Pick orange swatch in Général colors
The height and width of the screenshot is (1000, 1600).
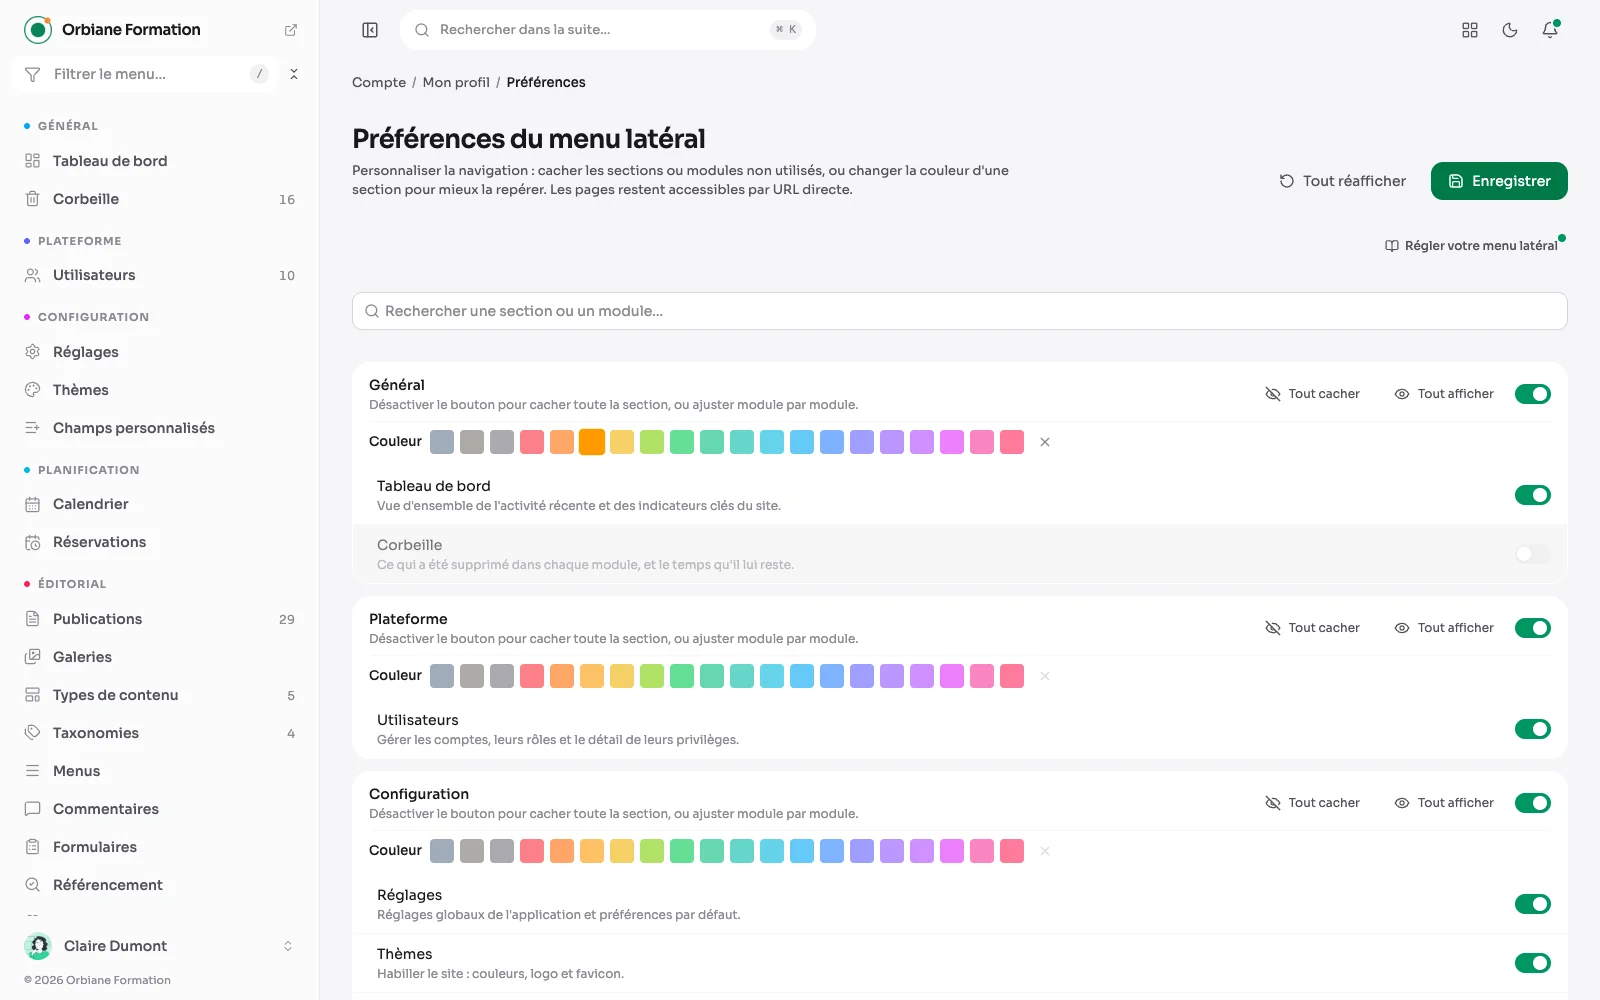[x=592, y=442]
